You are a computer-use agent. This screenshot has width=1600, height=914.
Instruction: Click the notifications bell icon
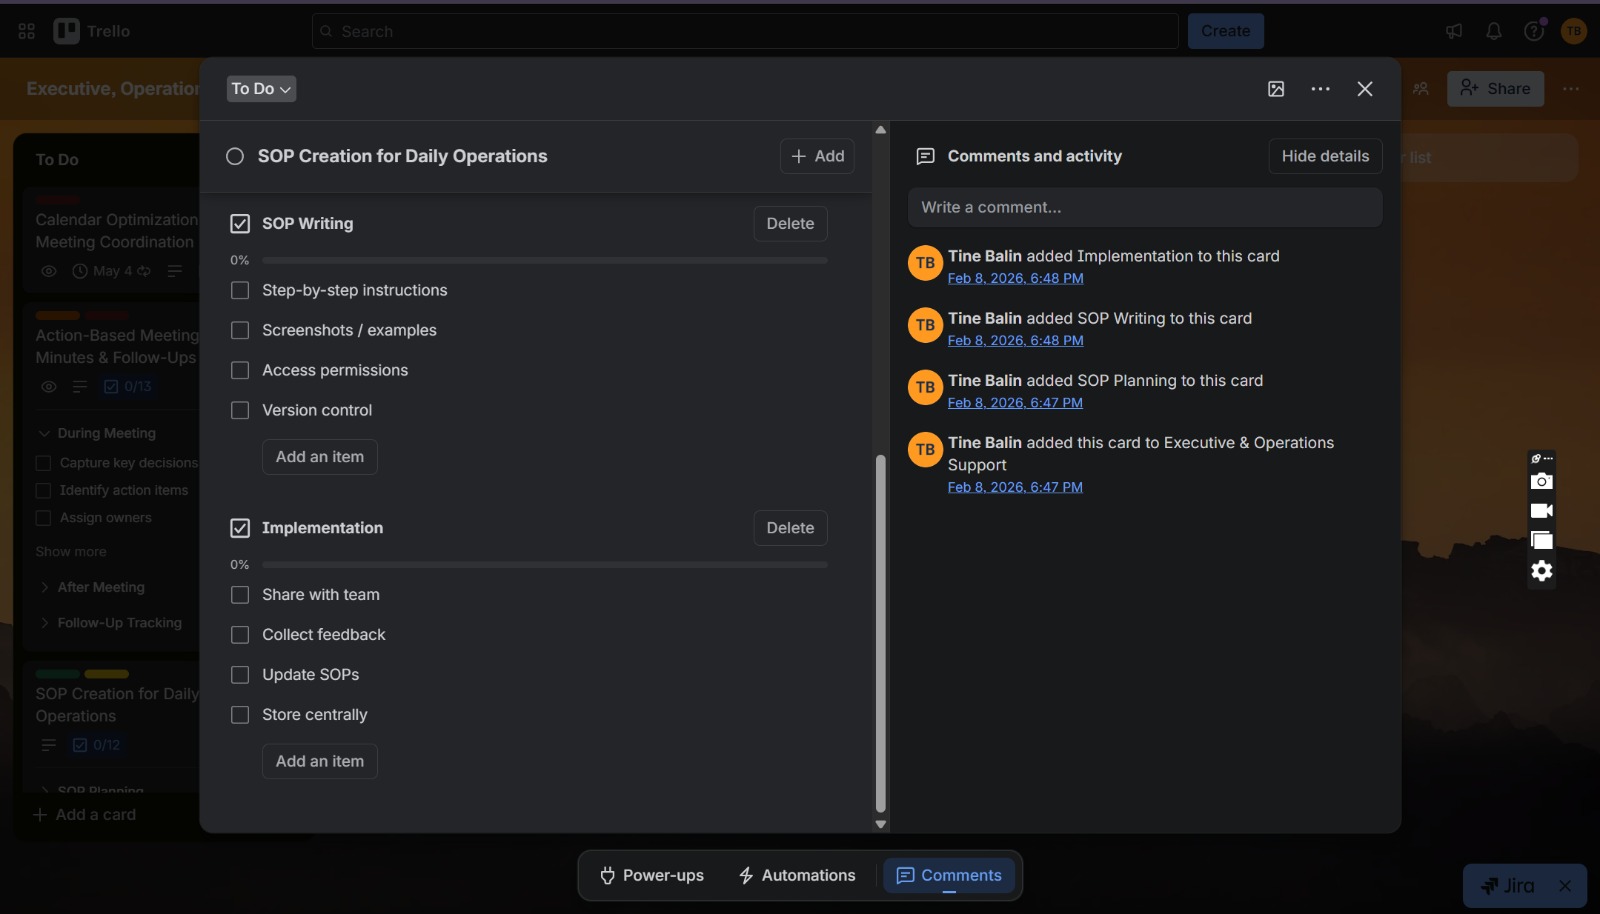1494,31
